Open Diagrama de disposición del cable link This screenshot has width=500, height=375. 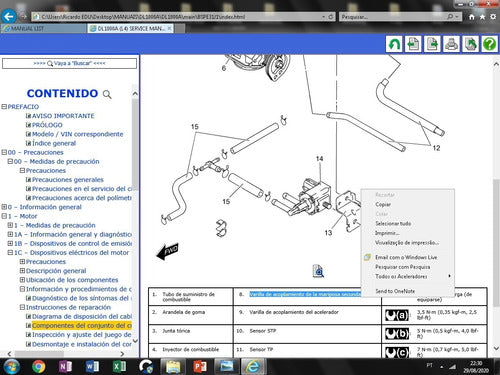pos(82,316)
